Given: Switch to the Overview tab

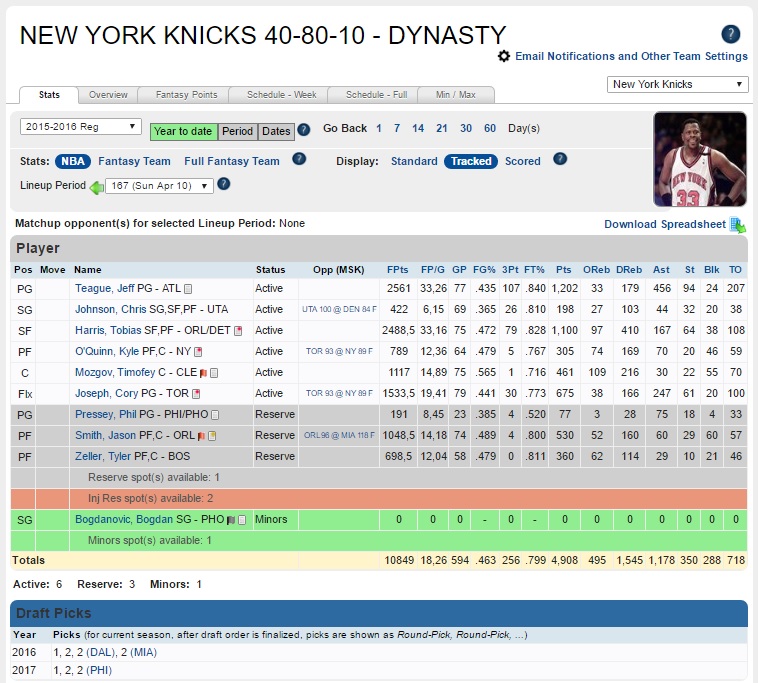Looking at the screenshot, I should 108,95.
